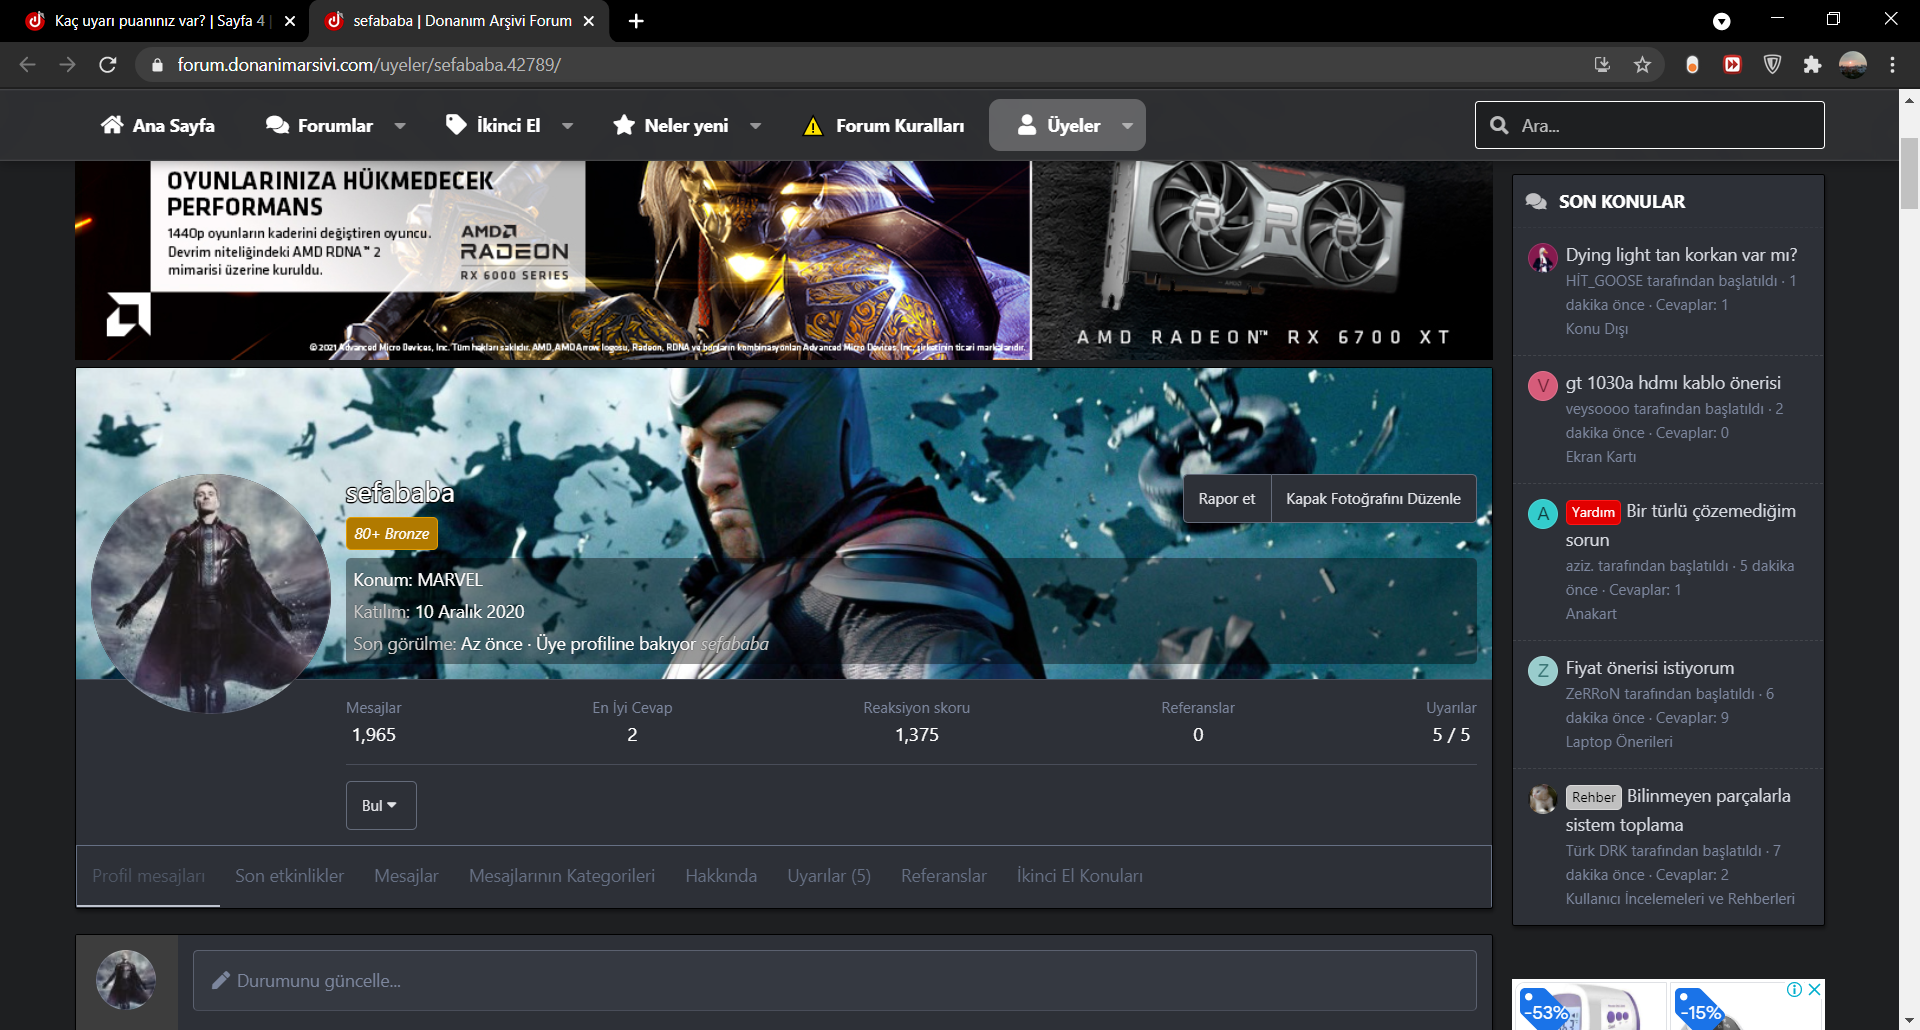Image resolution: width=1920 pixels, height=1030 pixels.
Task: Click the tab search dropdown circle icon
Action: coord(1721,21)
